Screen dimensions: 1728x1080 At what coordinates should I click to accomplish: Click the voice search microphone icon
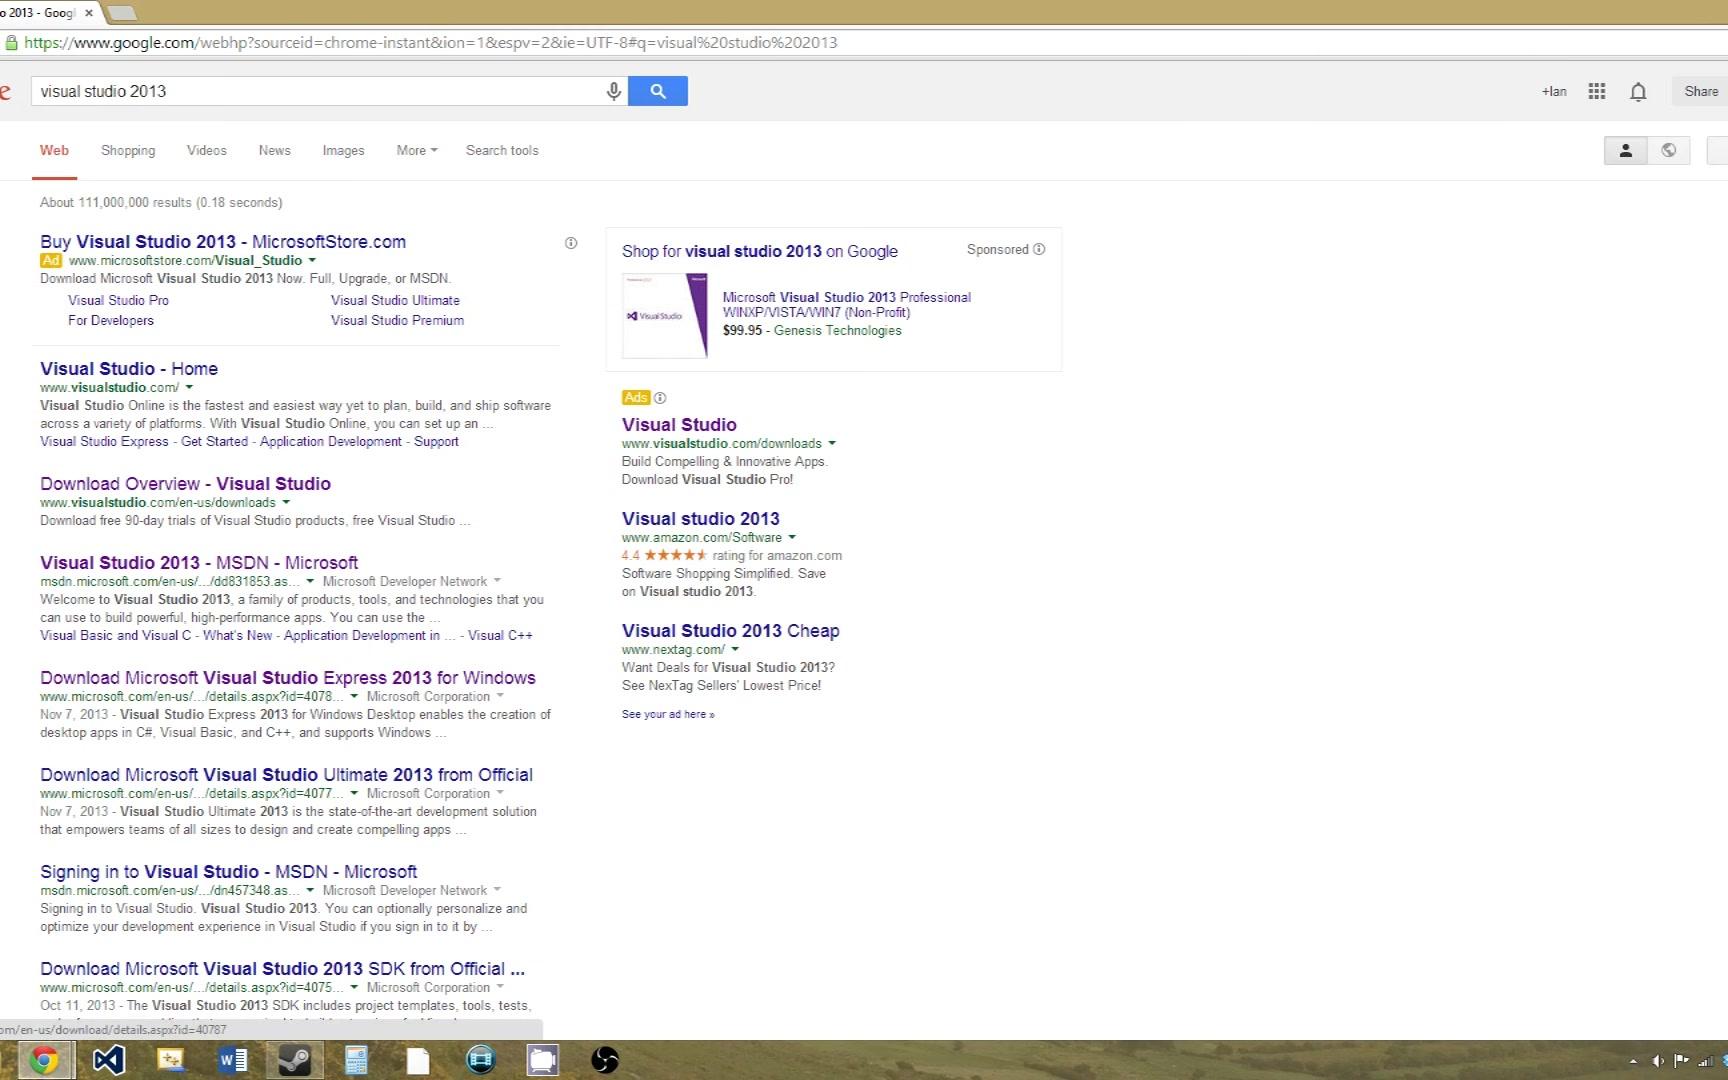tap(614, 91)
